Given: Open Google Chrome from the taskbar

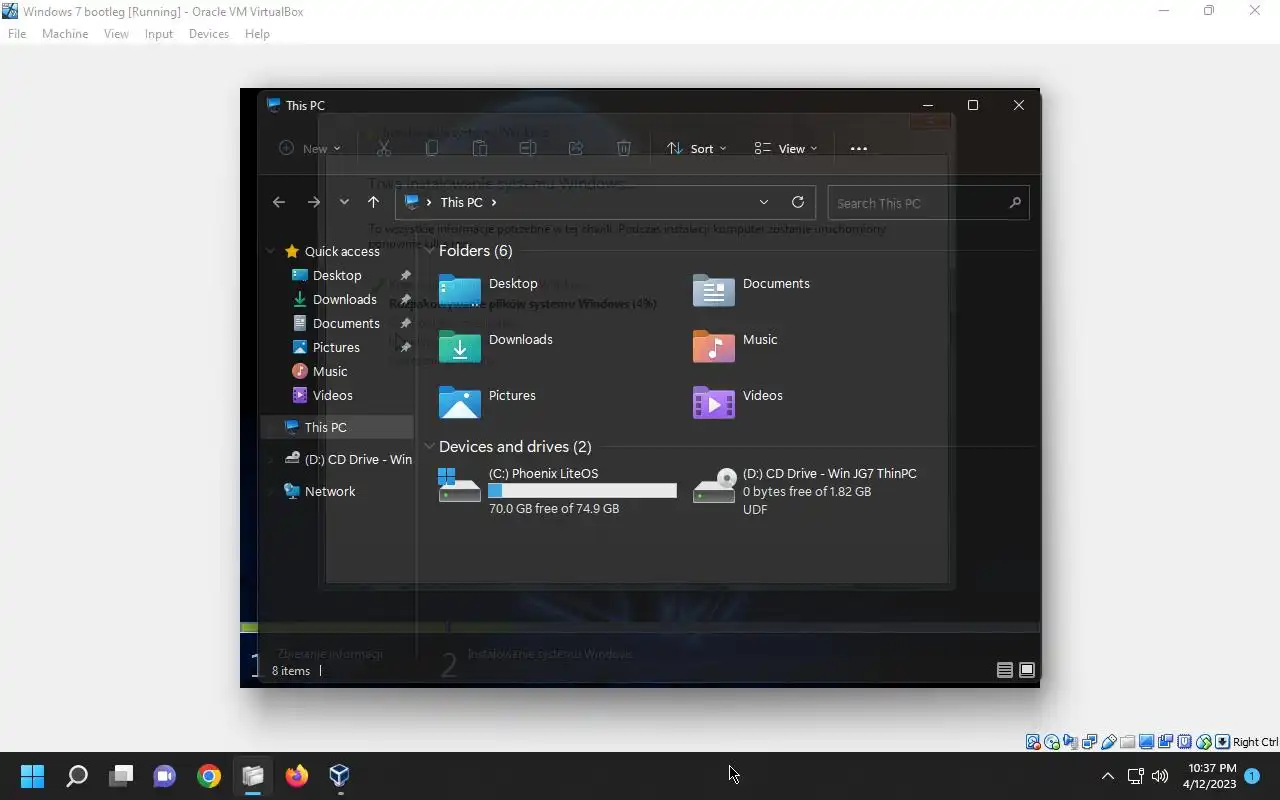Looking at the screenshot, I should coord(209,776).
